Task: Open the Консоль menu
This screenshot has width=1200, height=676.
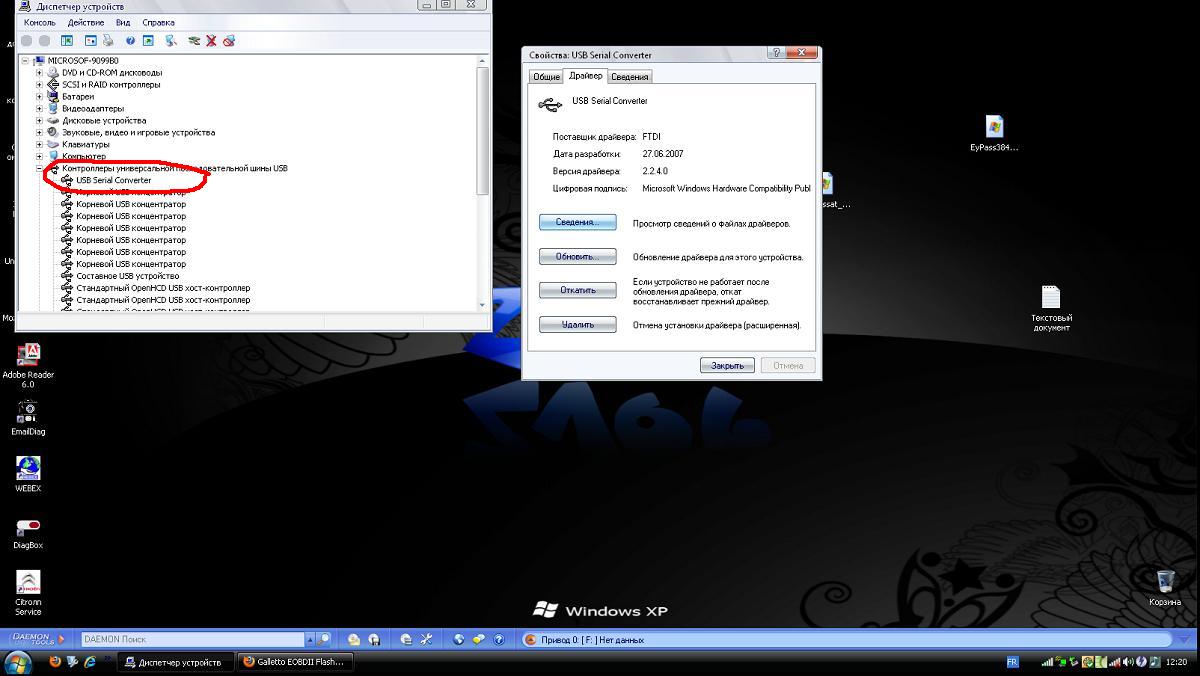Action: tap(40, 22)
